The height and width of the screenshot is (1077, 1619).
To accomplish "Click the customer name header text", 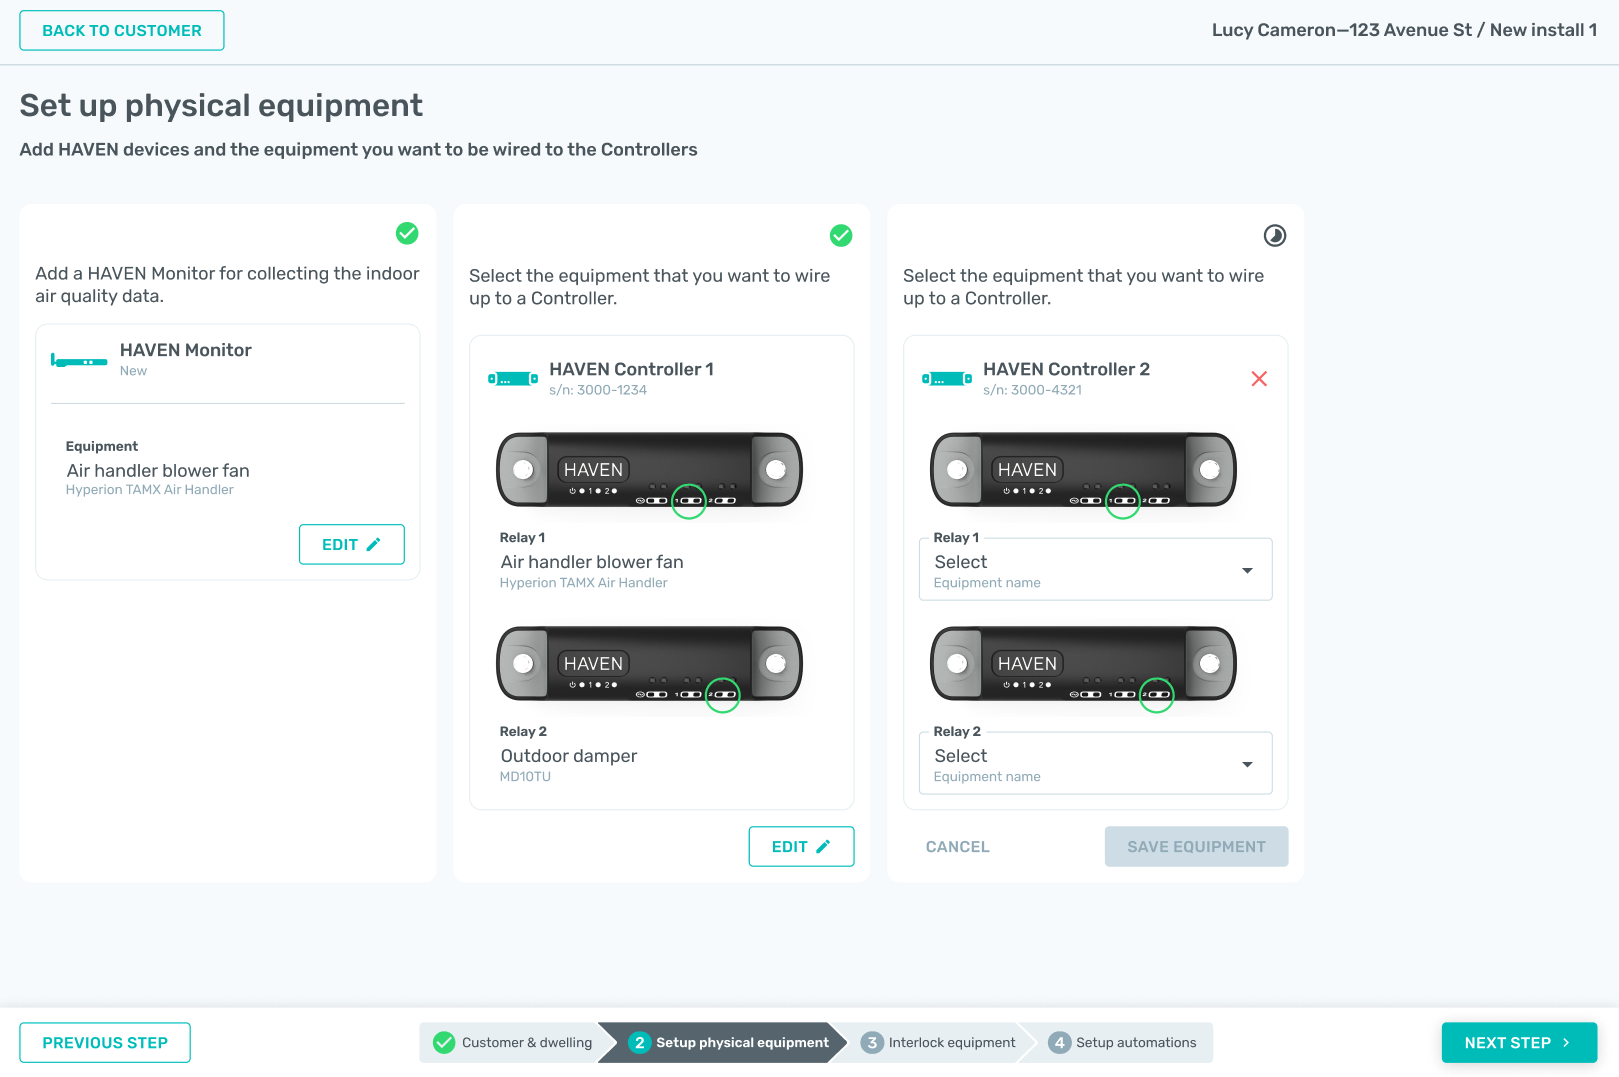I will pyautogui.click(x=1404, y=30).
